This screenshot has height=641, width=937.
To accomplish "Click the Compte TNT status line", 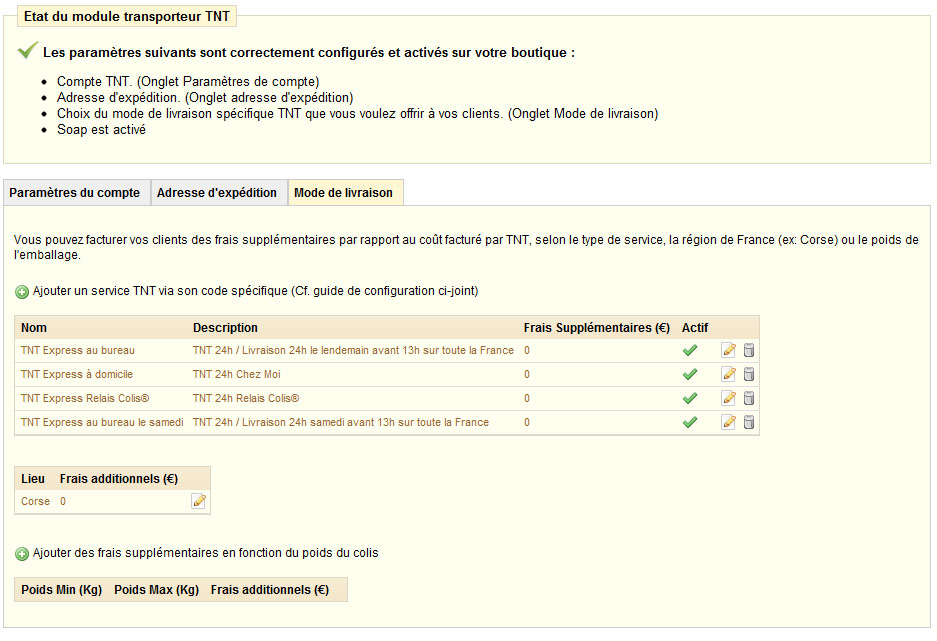I will [188, 81].
